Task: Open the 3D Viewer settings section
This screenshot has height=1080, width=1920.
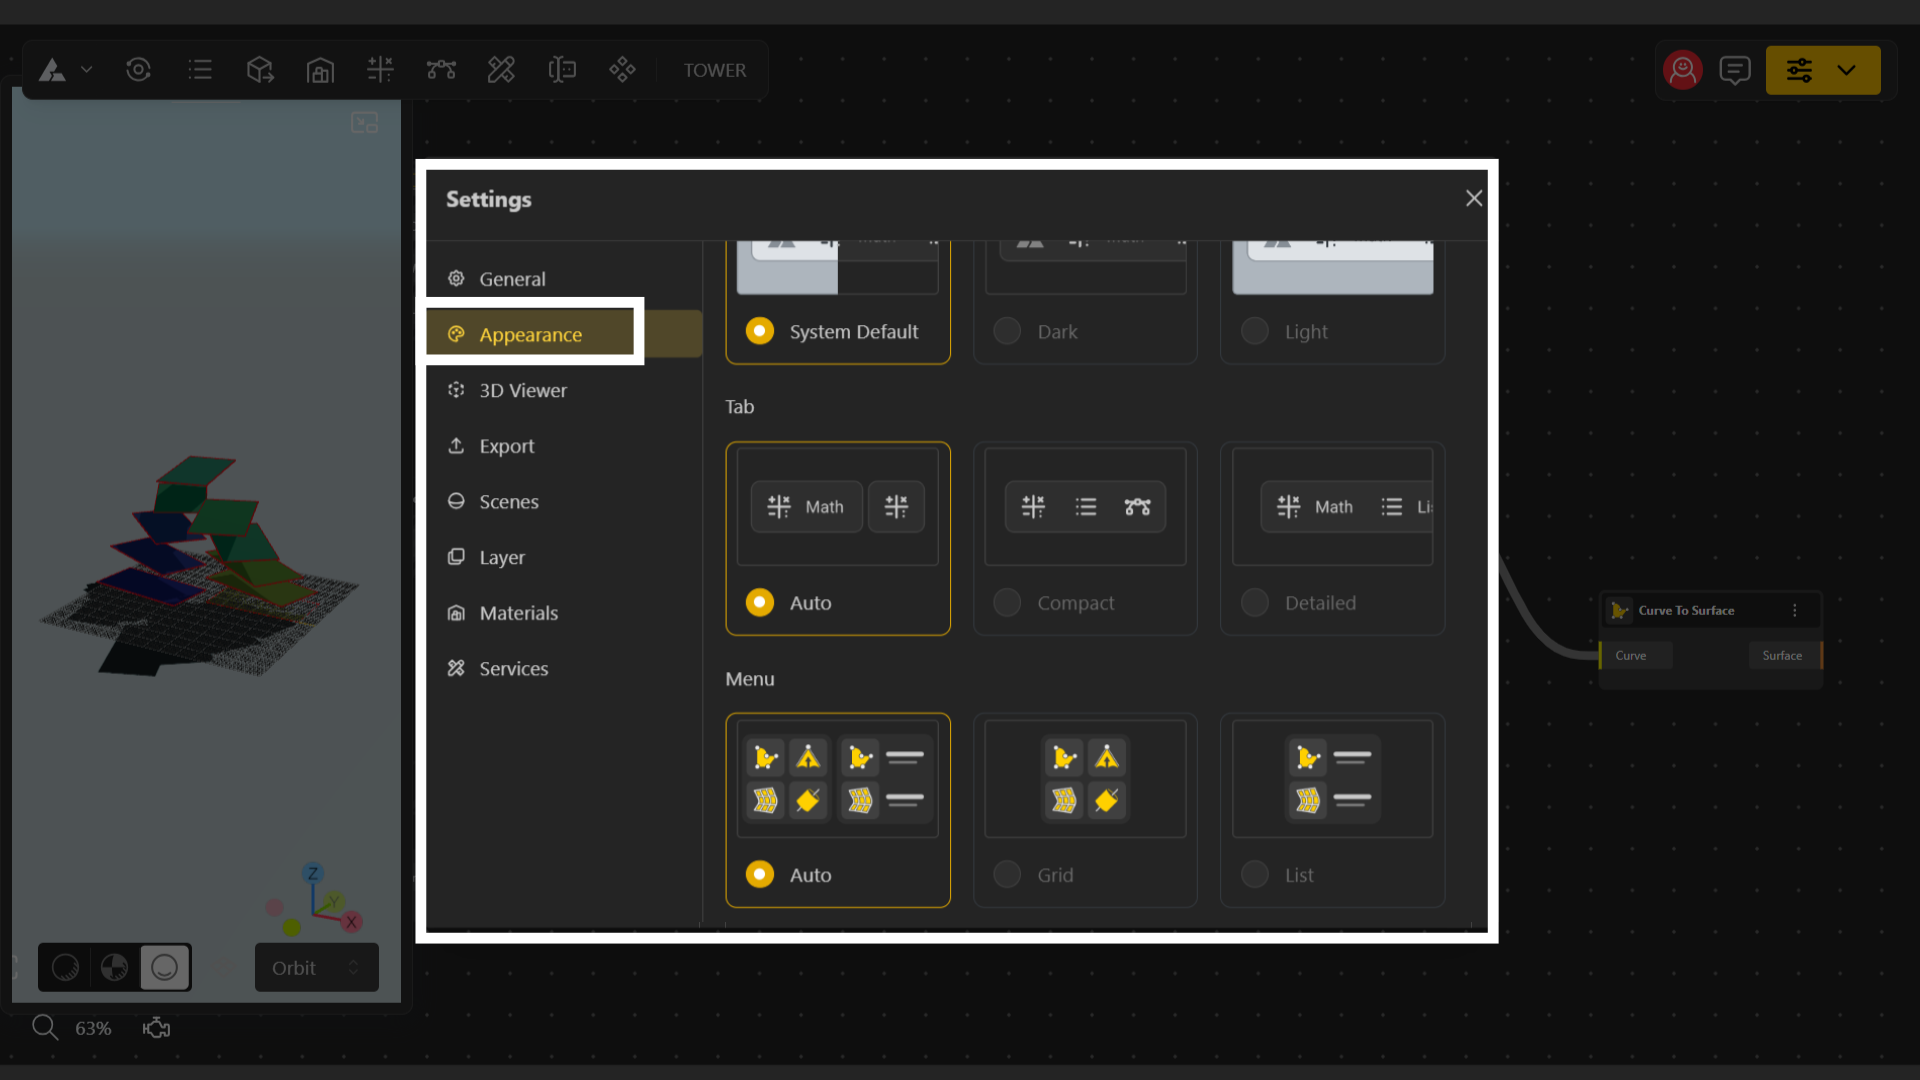Action: [x=522, y=390]
